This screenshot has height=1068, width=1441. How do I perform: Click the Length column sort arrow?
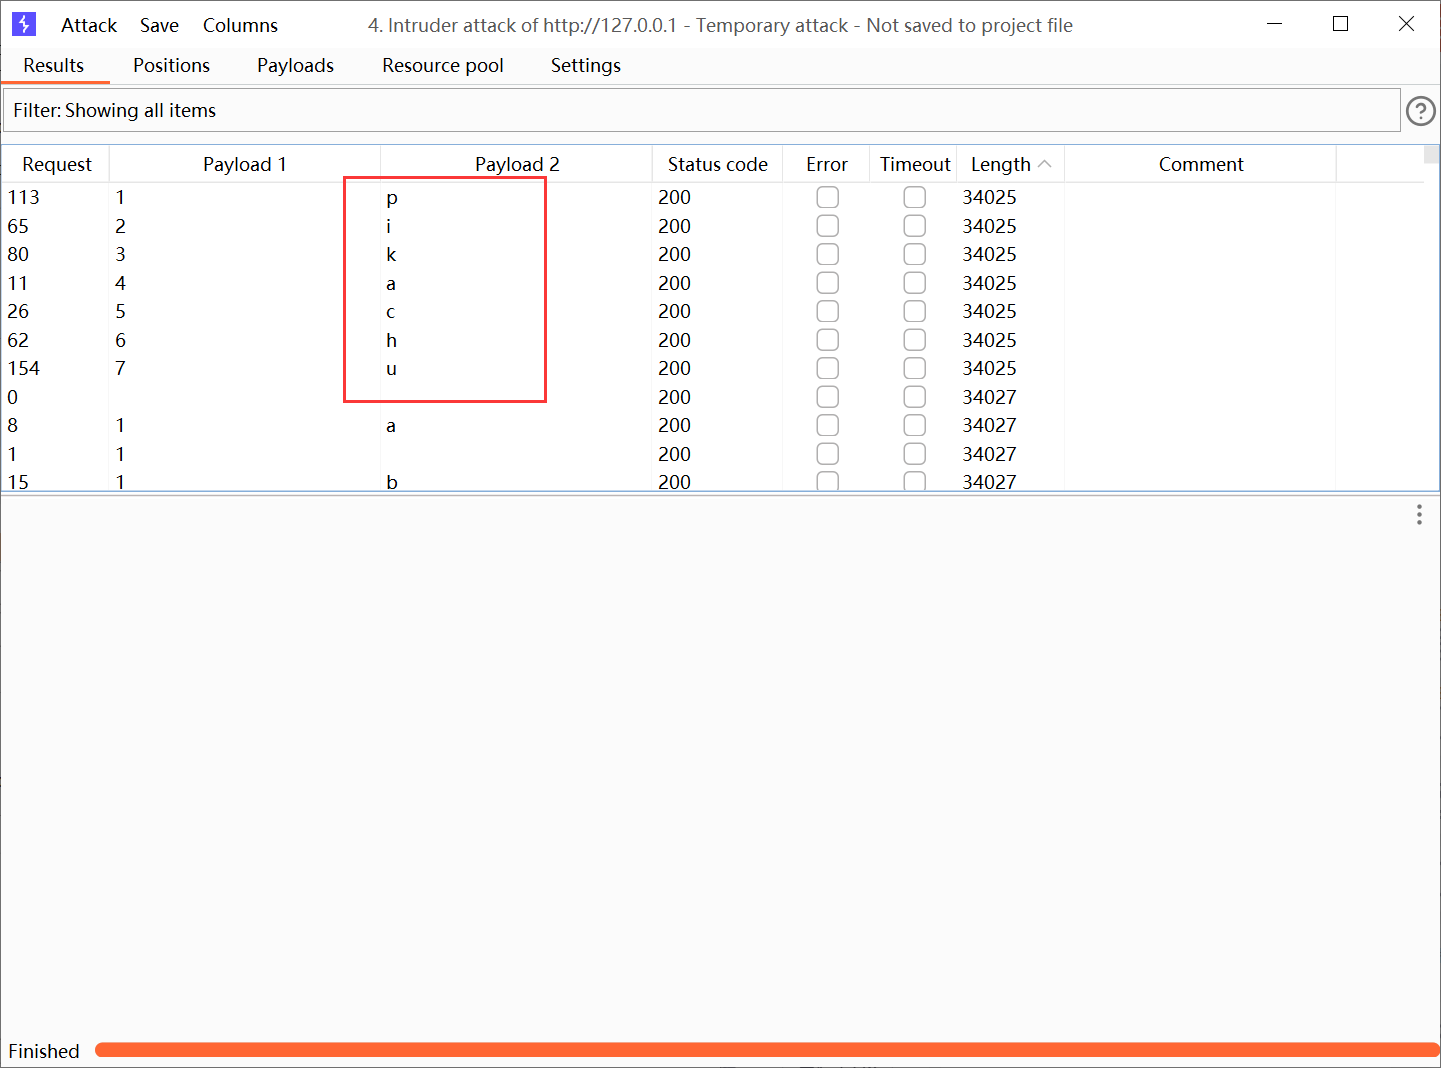pyautogui.click(x=1045, y=164)
